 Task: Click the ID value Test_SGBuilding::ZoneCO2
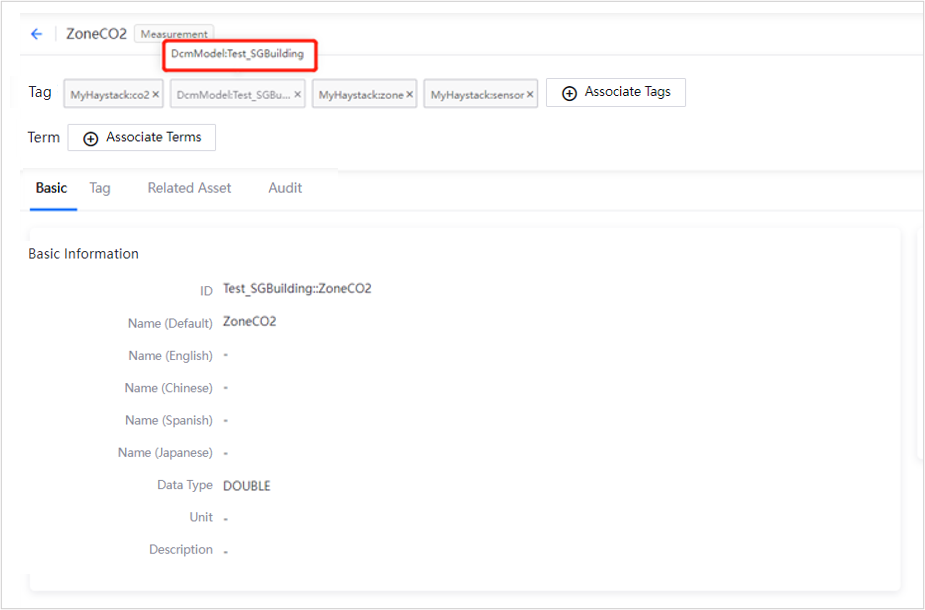(x=297, y=289)
